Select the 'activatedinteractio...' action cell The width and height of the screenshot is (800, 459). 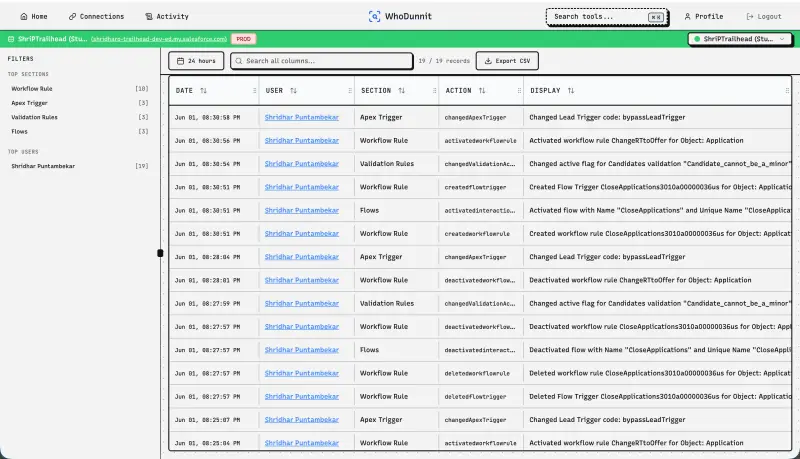coord(481,210)
